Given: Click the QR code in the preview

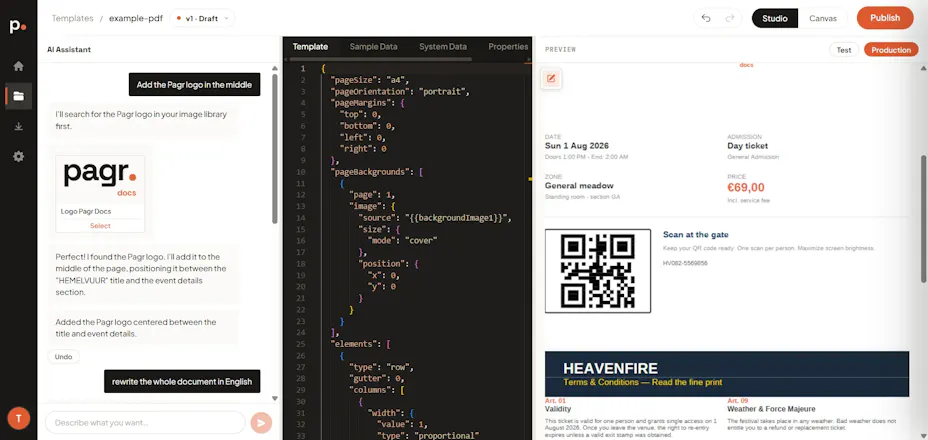Looking at the screenshot, I should [x=598, y=271].
